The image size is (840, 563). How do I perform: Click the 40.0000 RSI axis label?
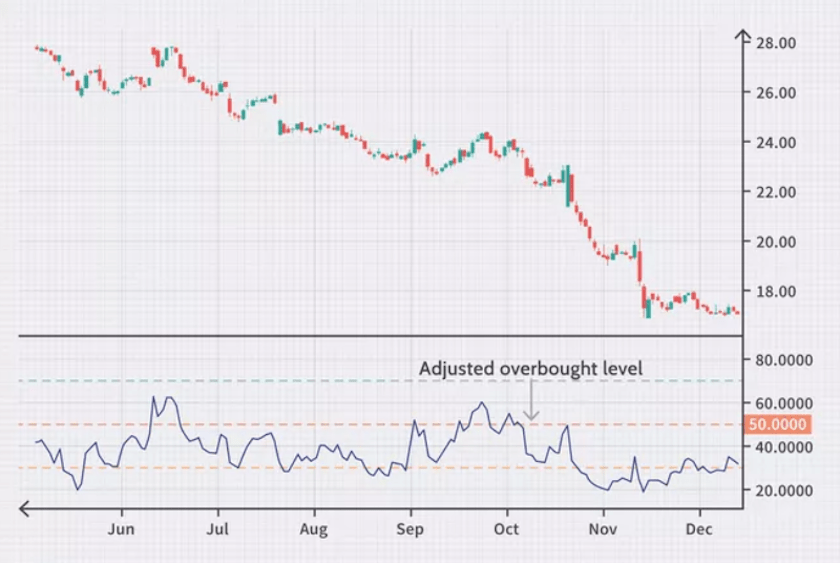(x=784, y=447)
